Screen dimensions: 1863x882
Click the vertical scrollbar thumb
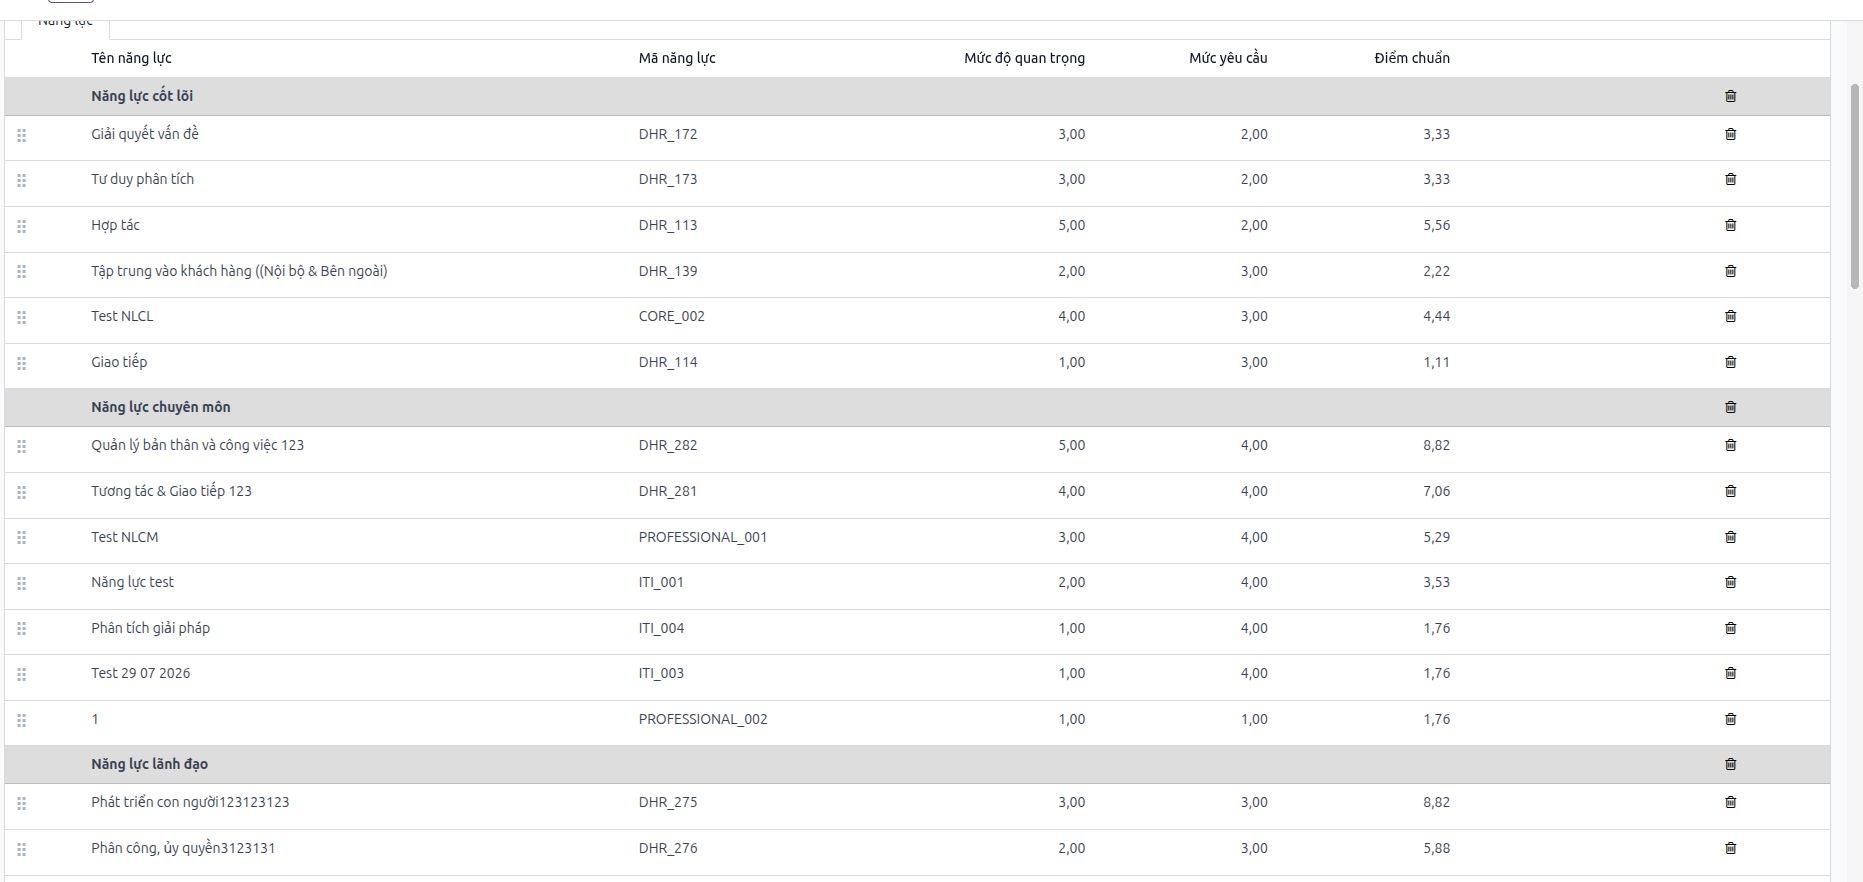pos(1855,186)
